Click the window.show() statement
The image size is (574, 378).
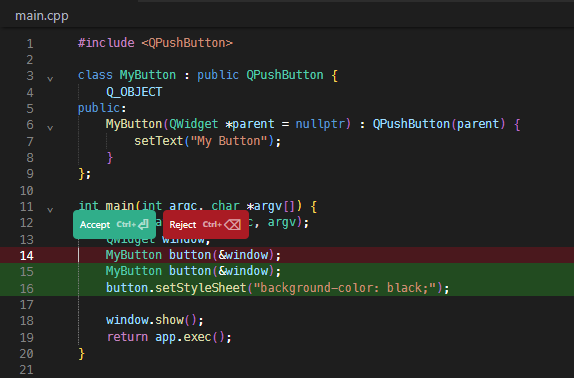pyautogui.click(x=154, y=320)
